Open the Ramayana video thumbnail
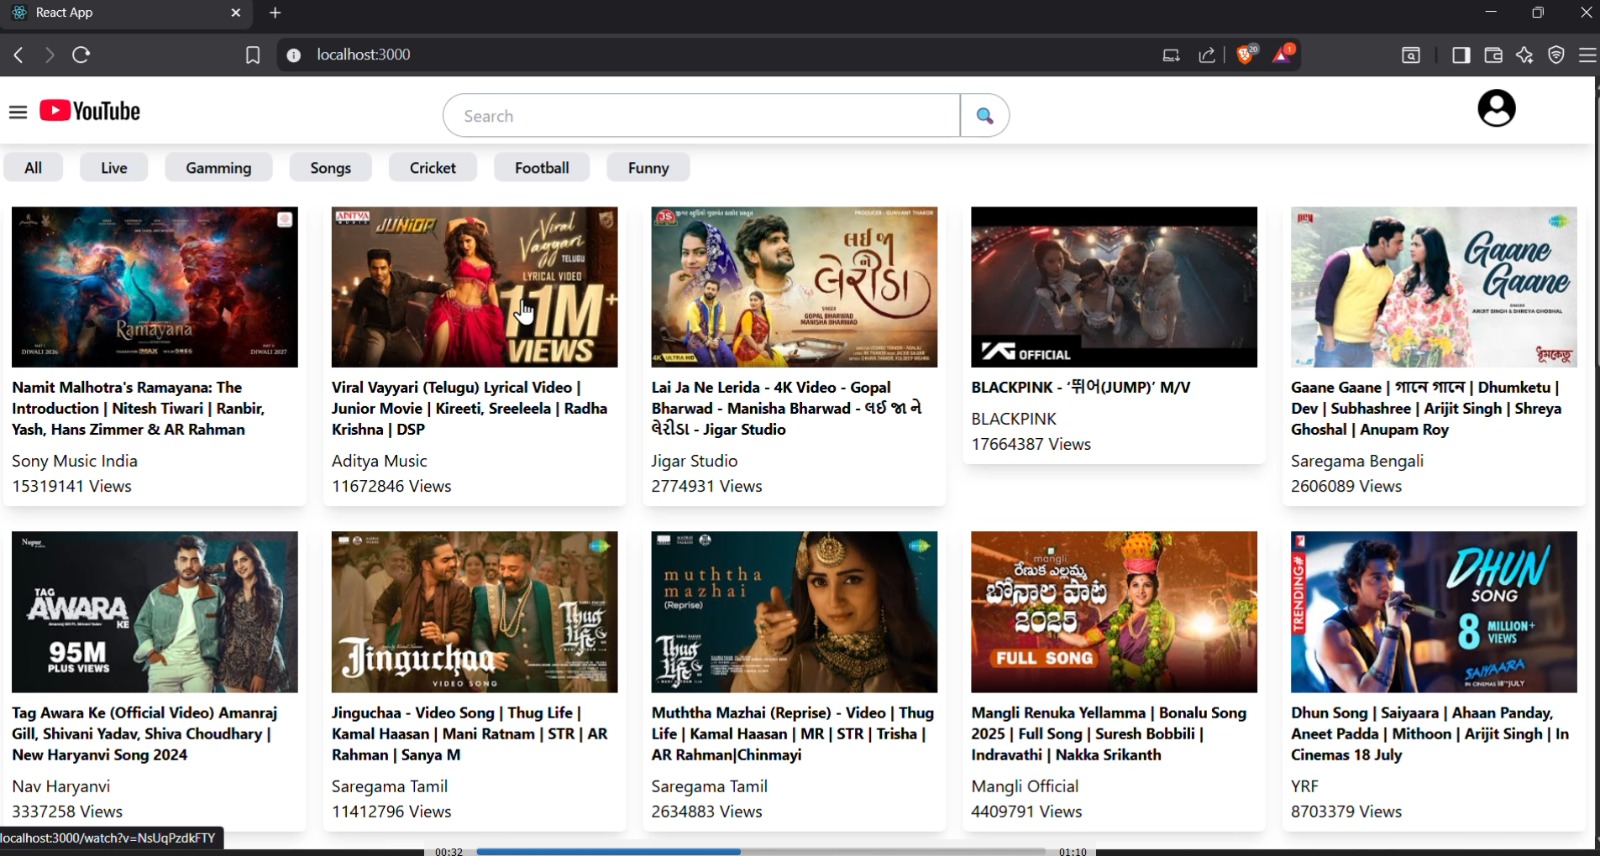Screen dimensions: 1600x856 [x=155, y=287]
